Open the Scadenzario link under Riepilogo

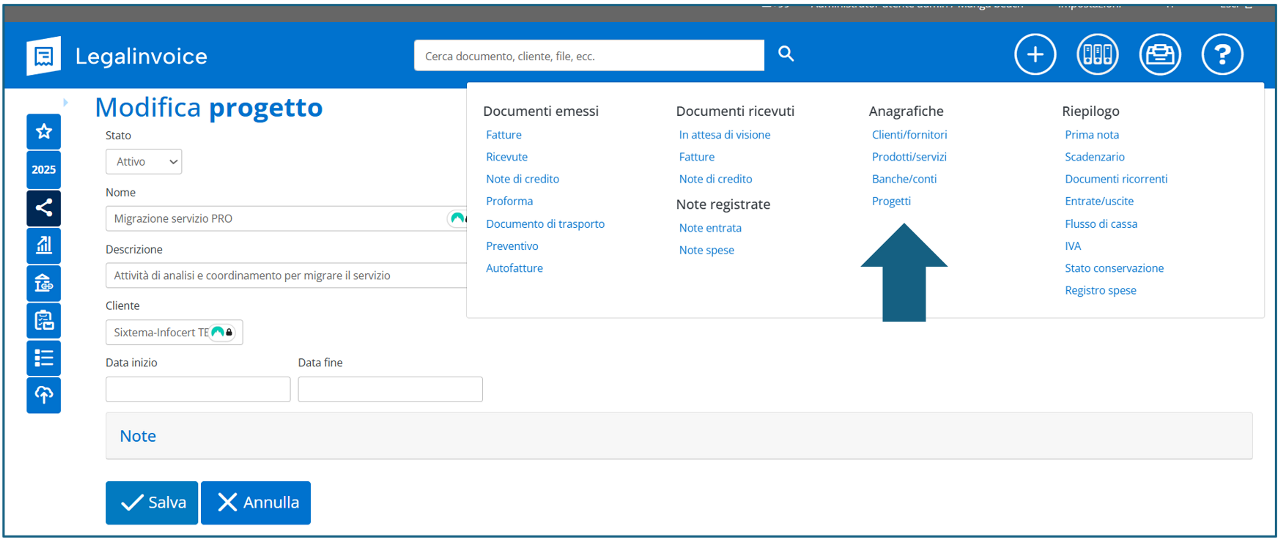tap(1094, 157)
